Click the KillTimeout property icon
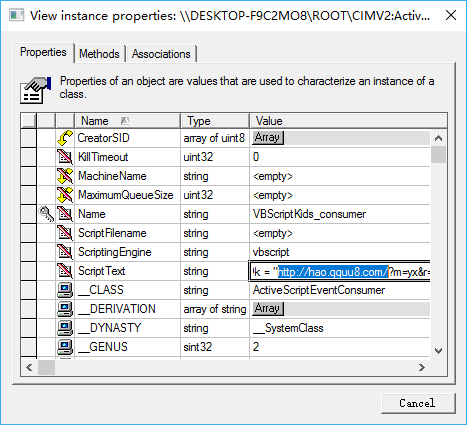The image size is (467, 425). click(65, 157)
